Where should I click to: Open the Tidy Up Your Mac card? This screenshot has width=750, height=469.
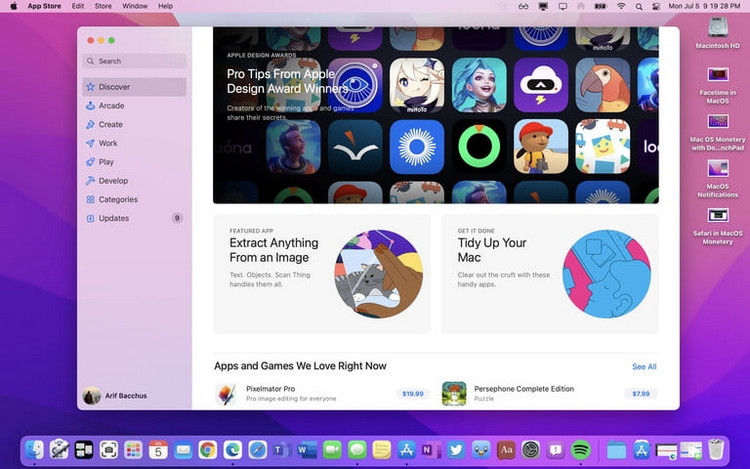pyautogui.click(x=550, y=274)
